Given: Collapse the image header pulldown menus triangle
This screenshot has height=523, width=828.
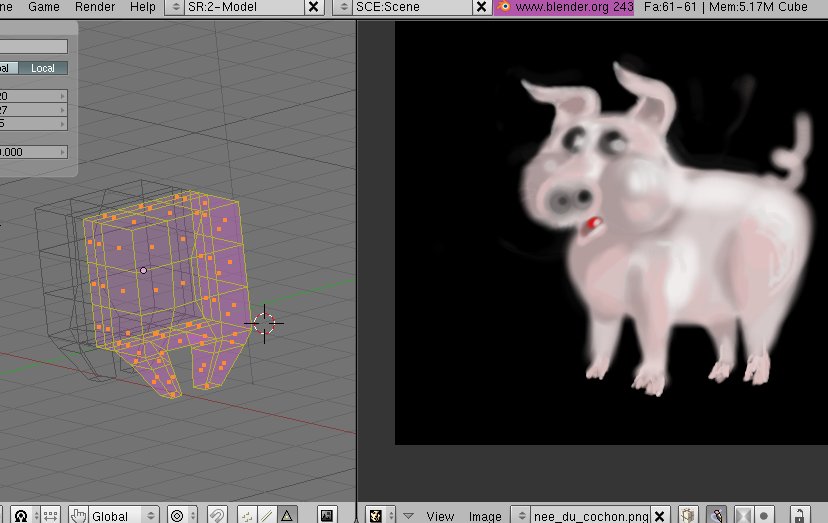Looking at the screenshot, I should click(408, 515).
